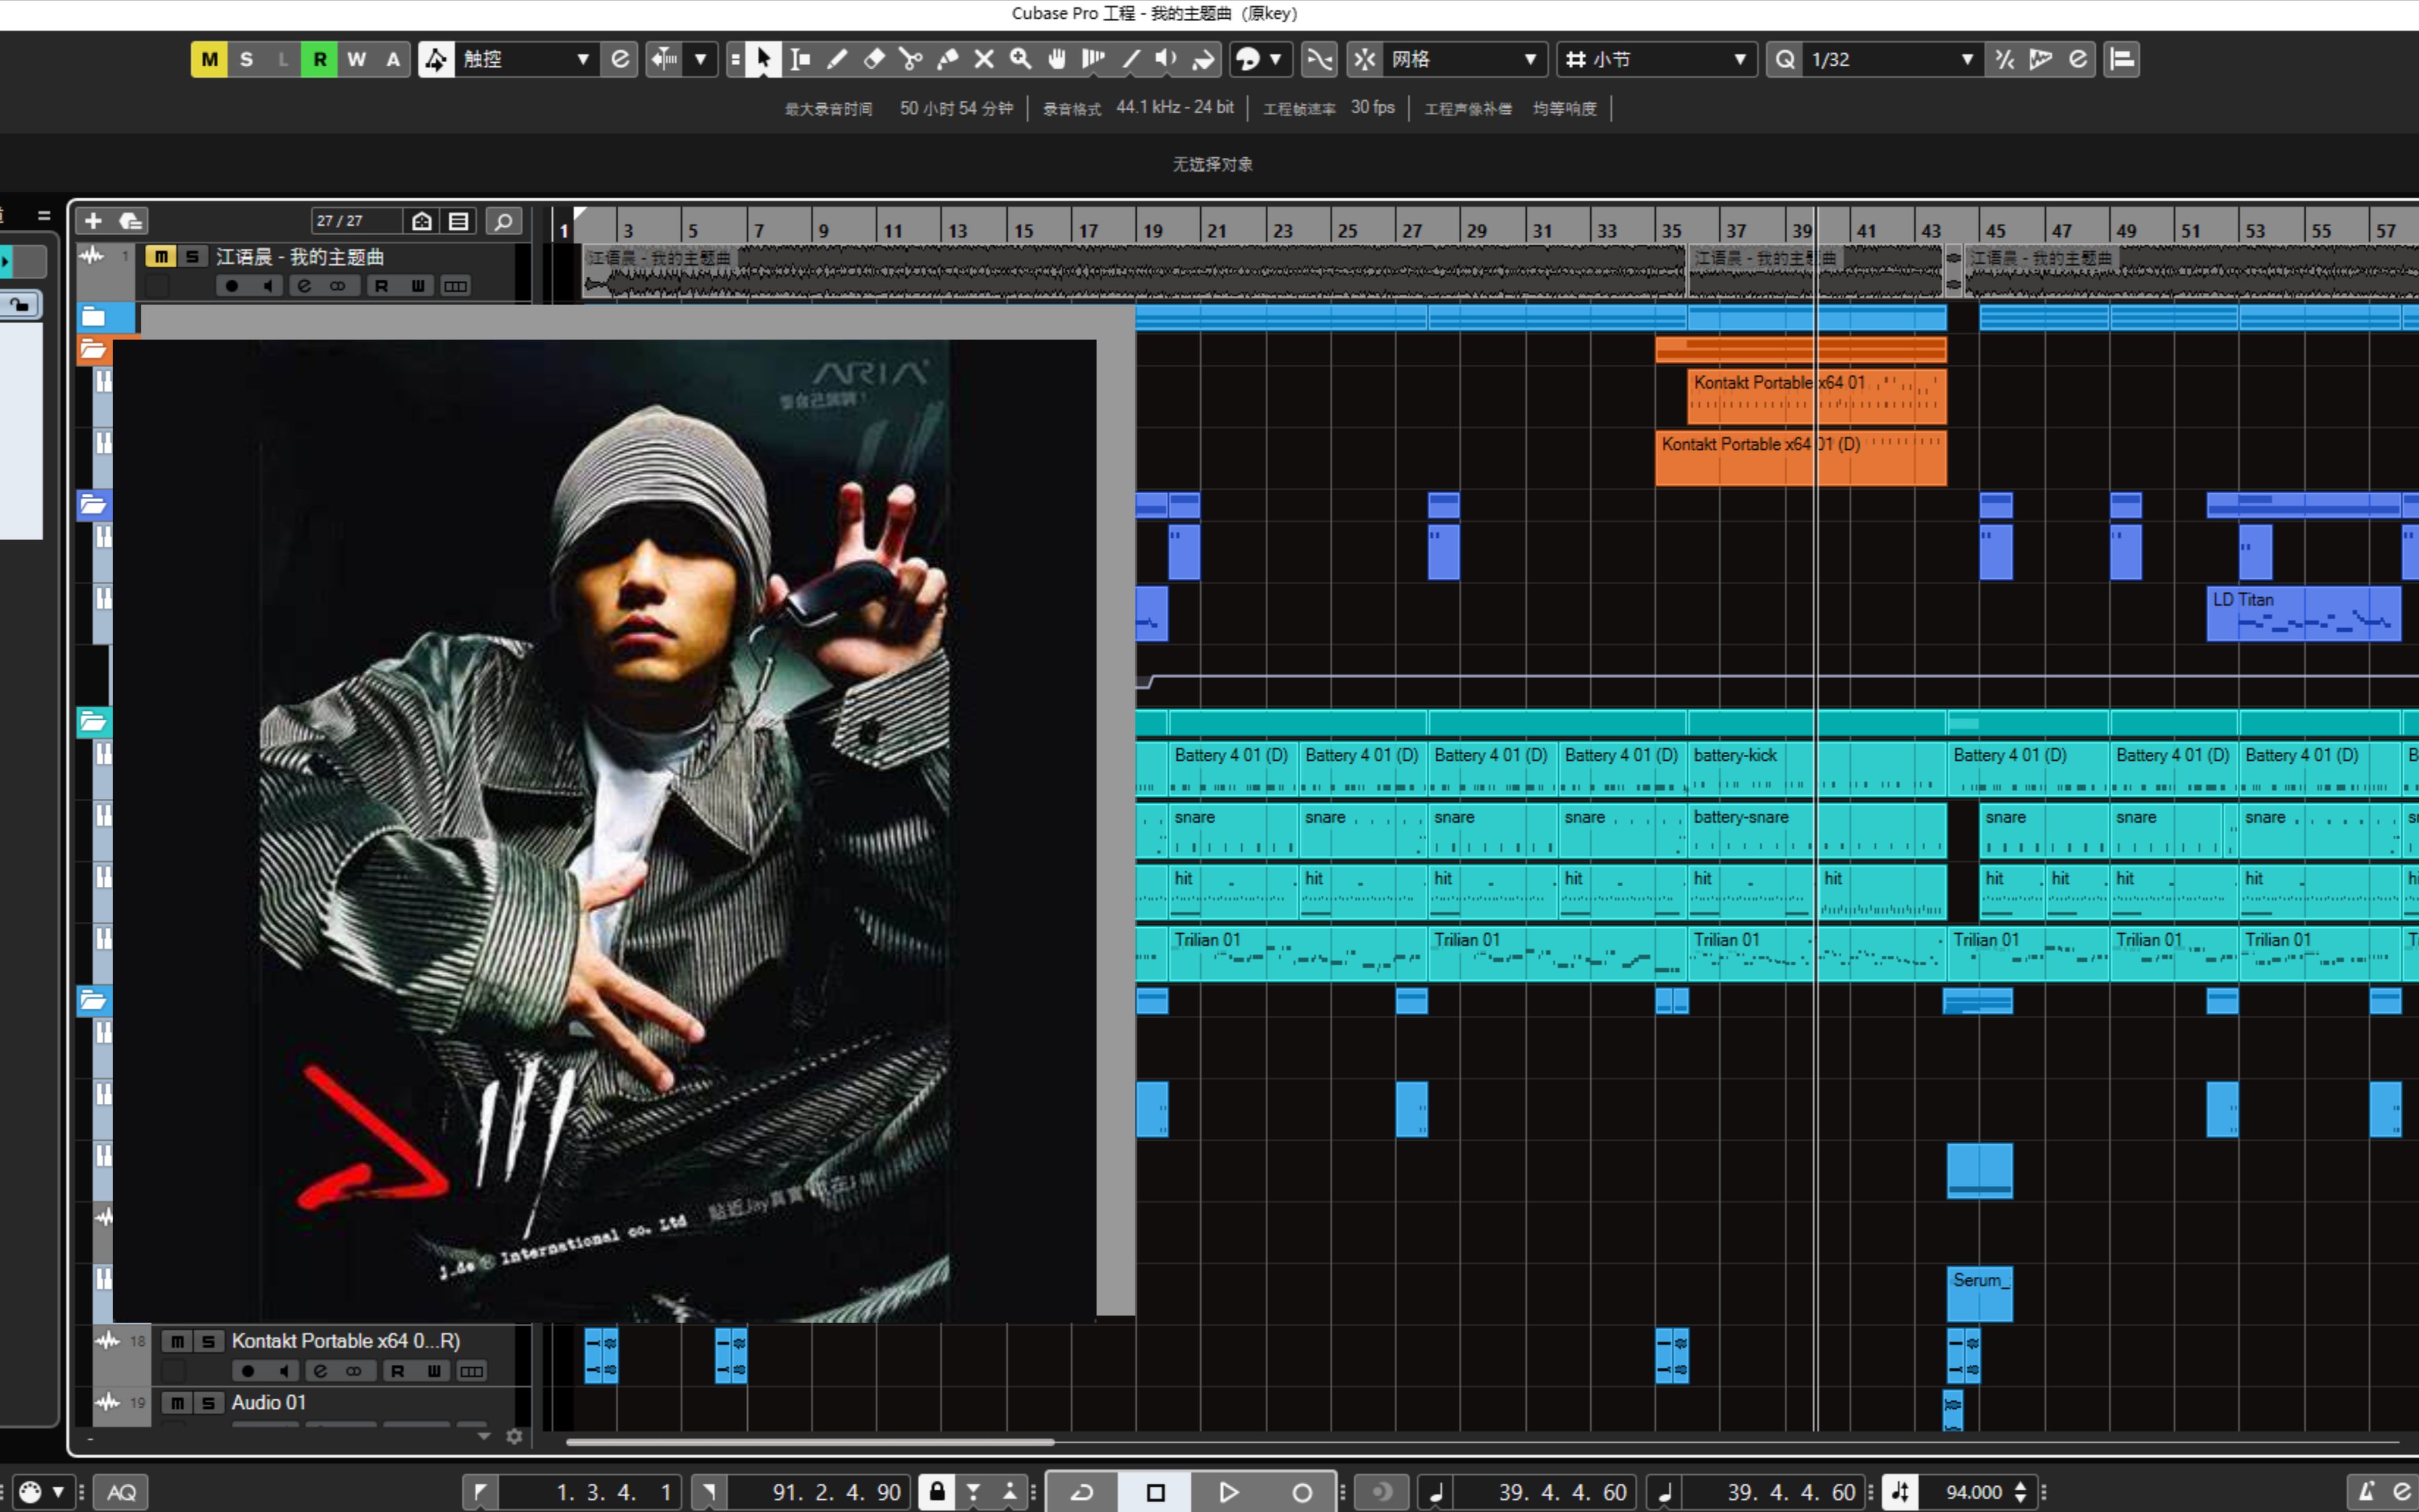Select the Glue tool
This screenshot has height=1512, width=2419.
point(948,59)
